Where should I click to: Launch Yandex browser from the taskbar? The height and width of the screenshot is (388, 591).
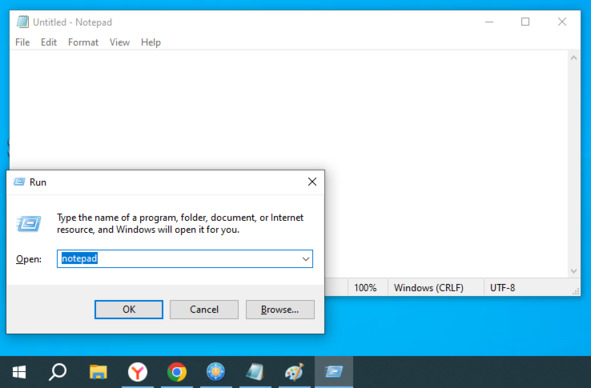point(137,372)
